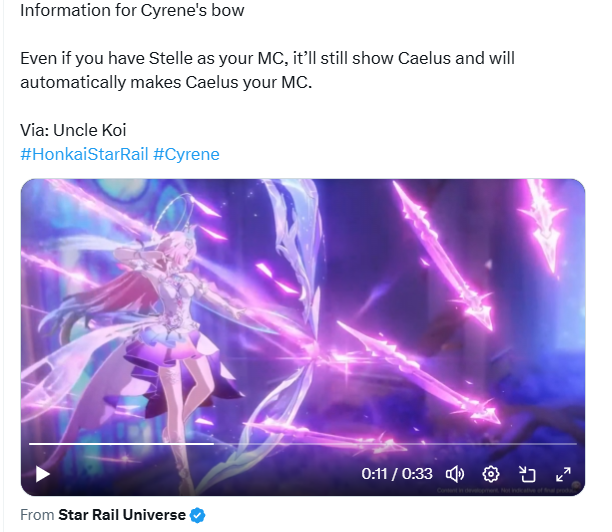Screen dimensions: 612x532
Task: Seek within the unplayed part of the progress bar
Action: click(395, 444)
